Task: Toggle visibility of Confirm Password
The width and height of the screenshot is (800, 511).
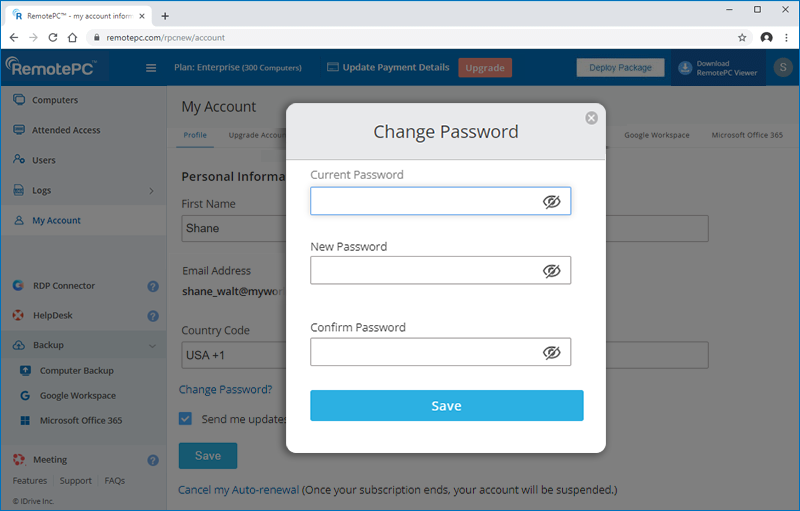Action: pyautogui.click(x=551, y=352)
